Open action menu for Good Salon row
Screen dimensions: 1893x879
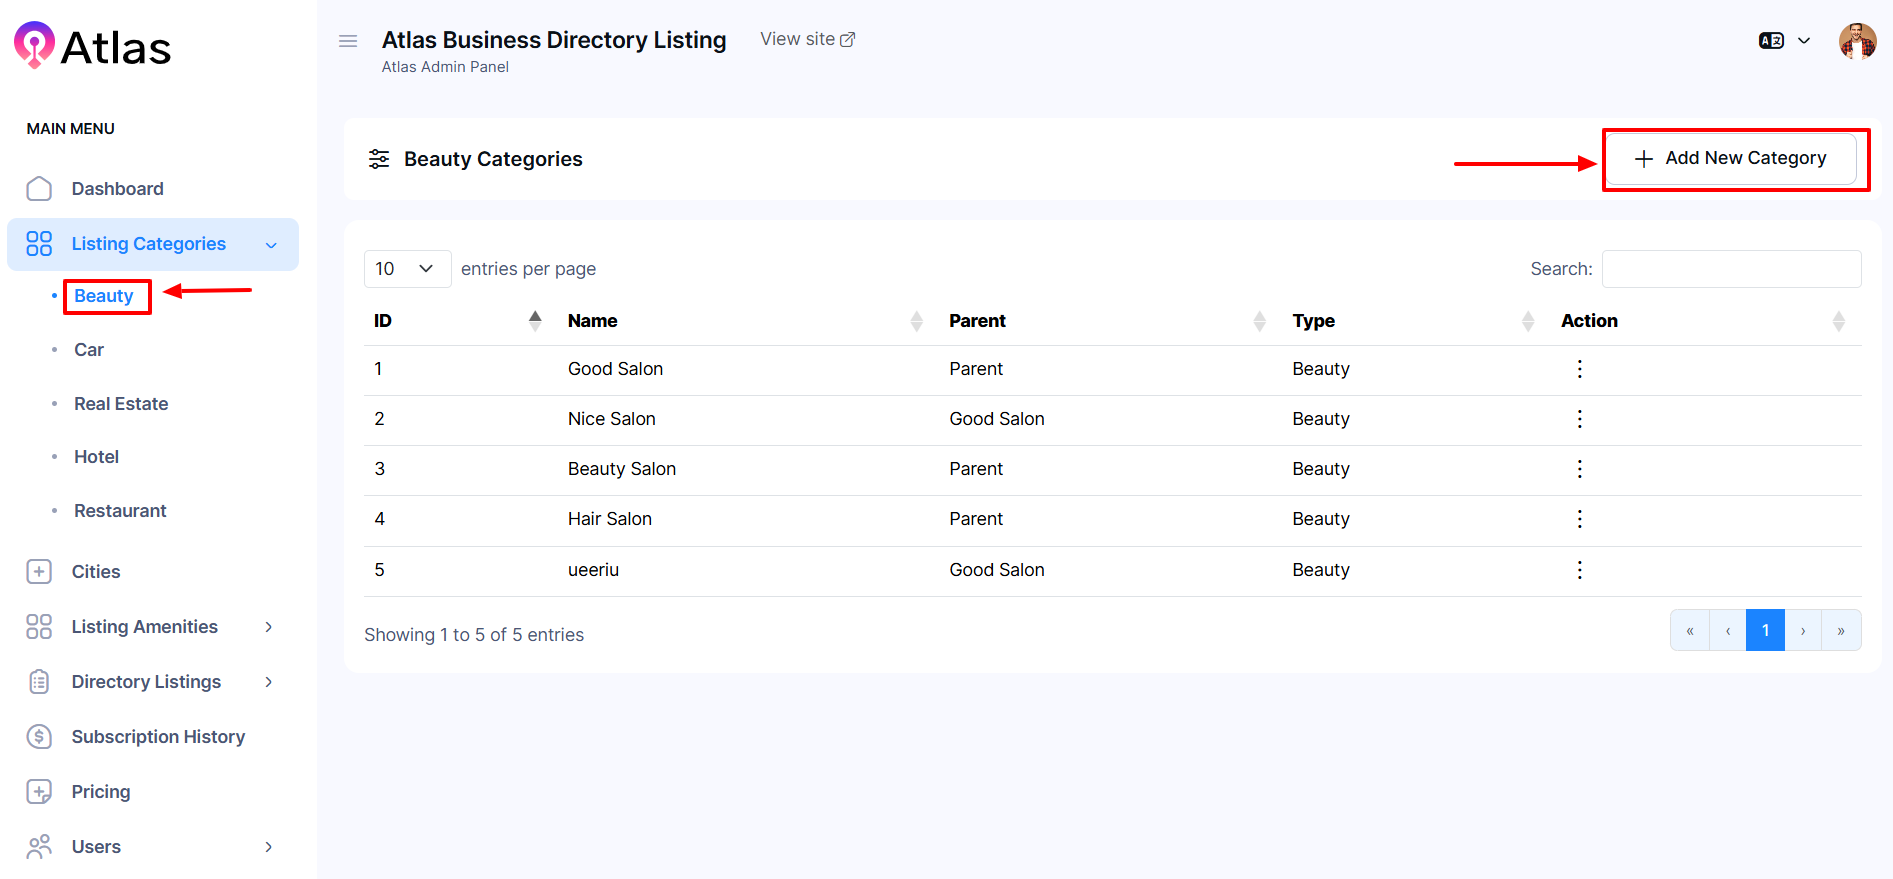coord(1579,369)
